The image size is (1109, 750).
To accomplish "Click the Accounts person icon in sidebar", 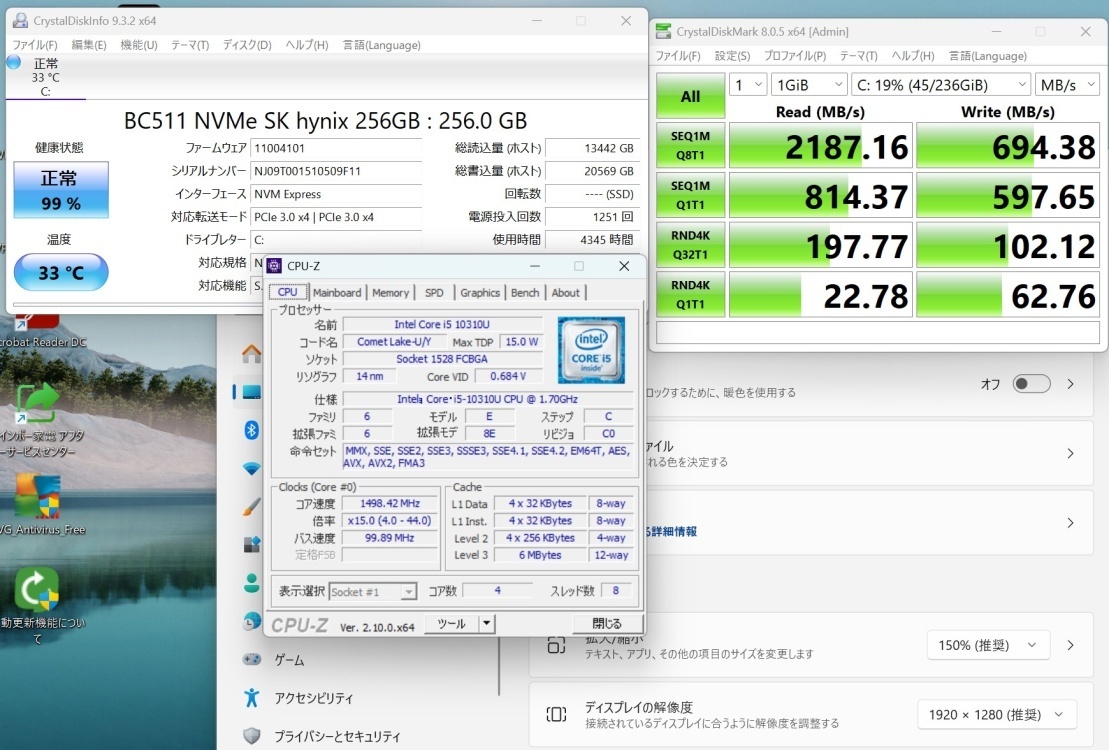I will click(252, 582).
